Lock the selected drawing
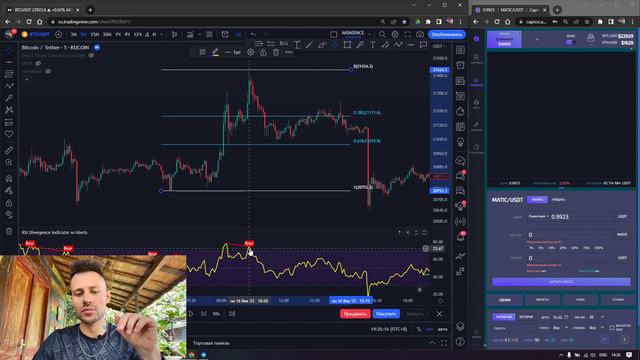The width and height of the screenshot is (640, 360). (263, 52)
